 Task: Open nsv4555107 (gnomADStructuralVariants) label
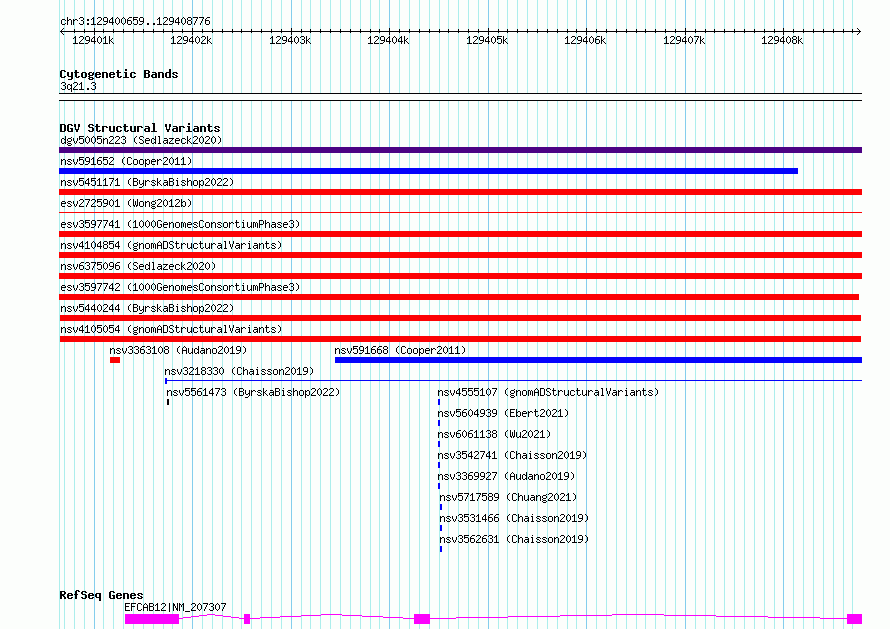click(548, 392)
